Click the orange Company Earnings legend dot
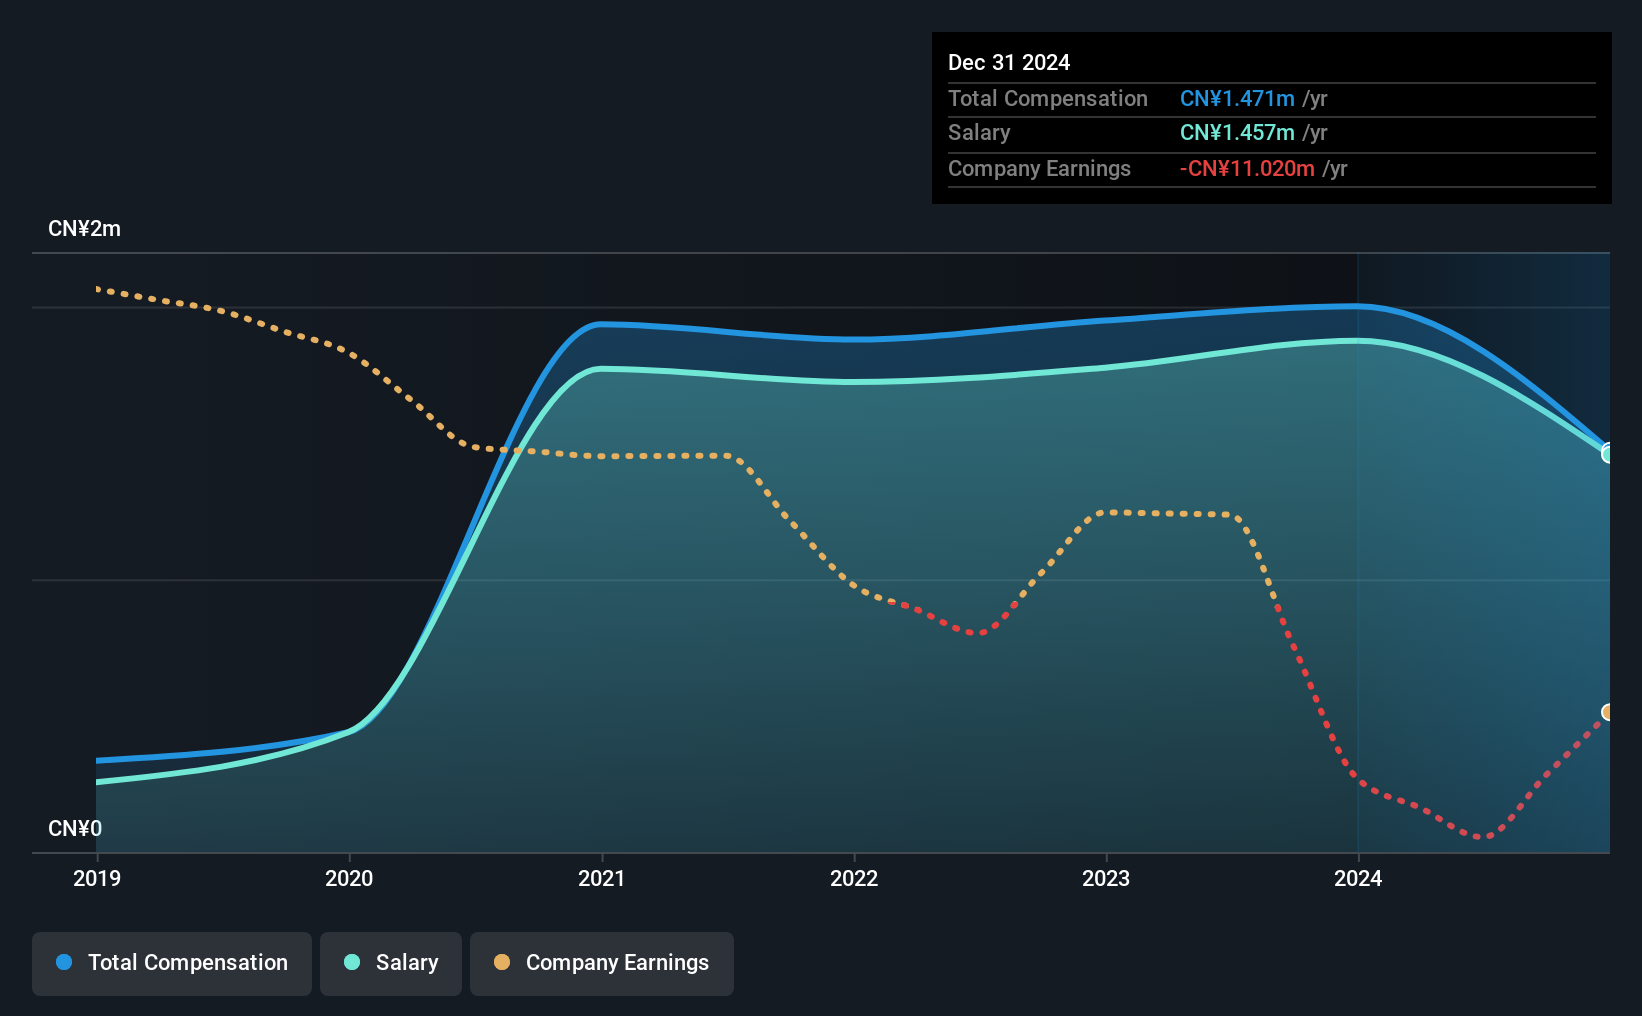1642x1016 pixels. click(502, 962)
